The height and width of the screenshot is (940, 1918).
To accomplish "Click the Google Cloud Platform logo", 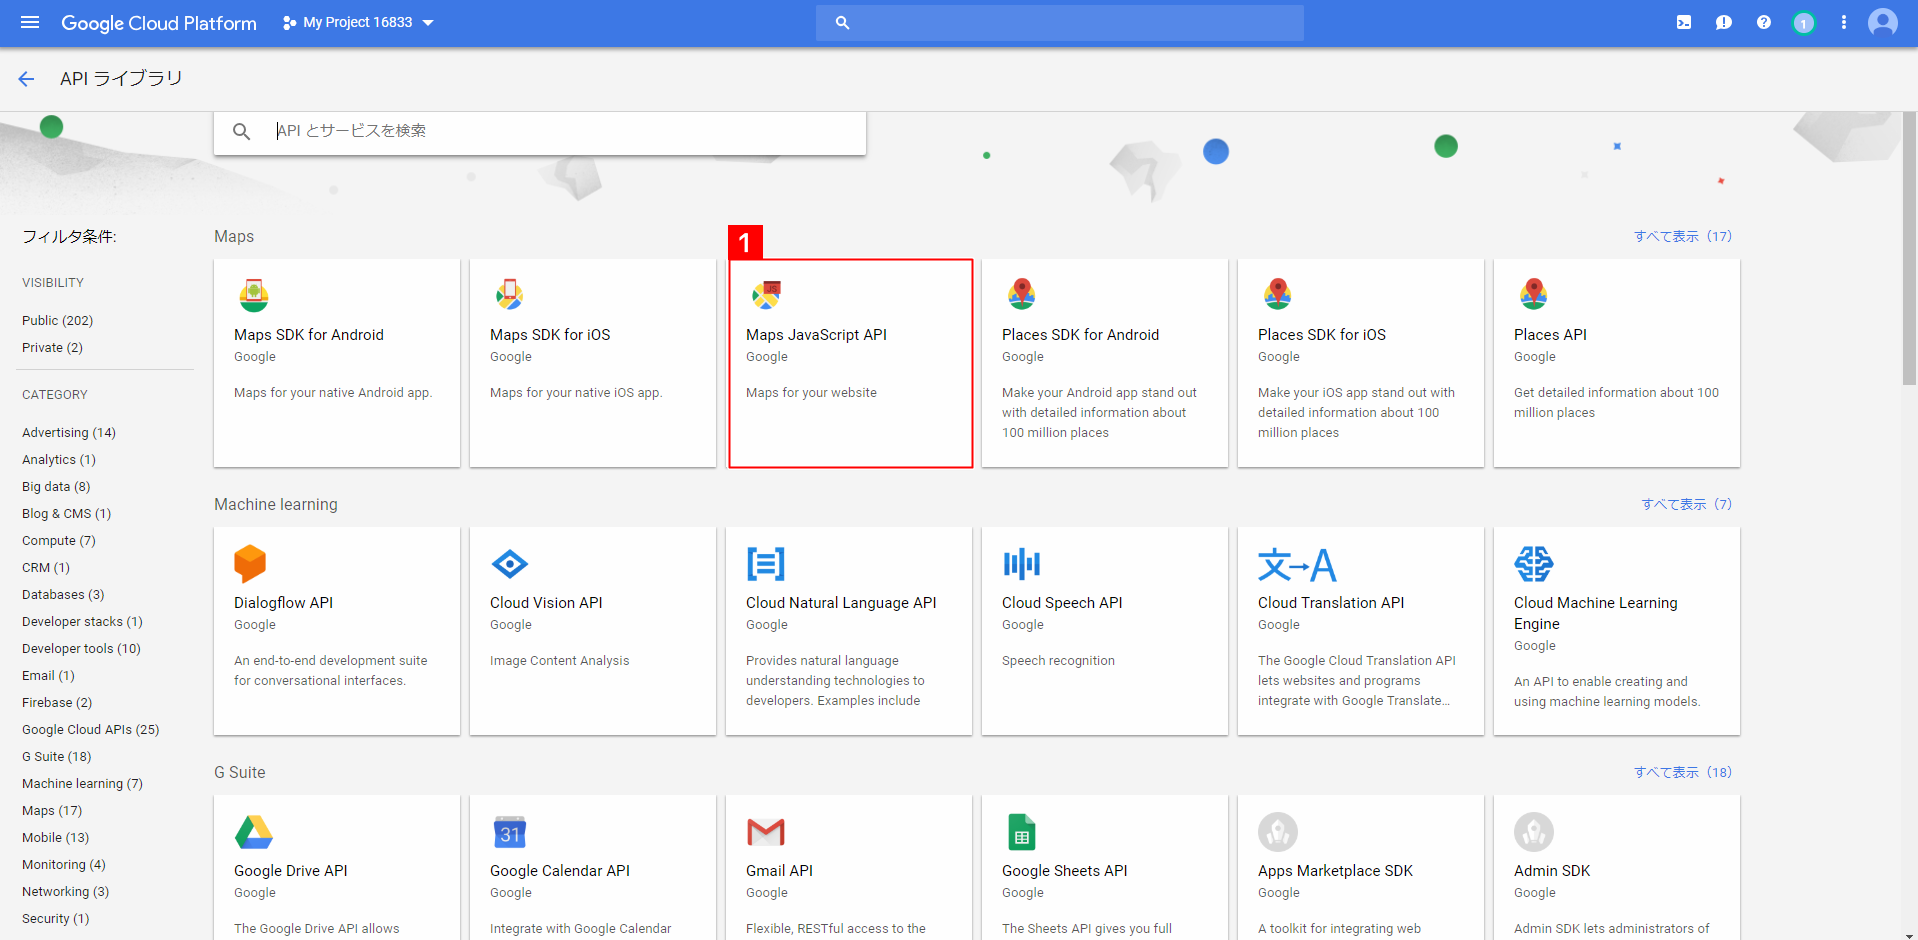I will point(159,23).
